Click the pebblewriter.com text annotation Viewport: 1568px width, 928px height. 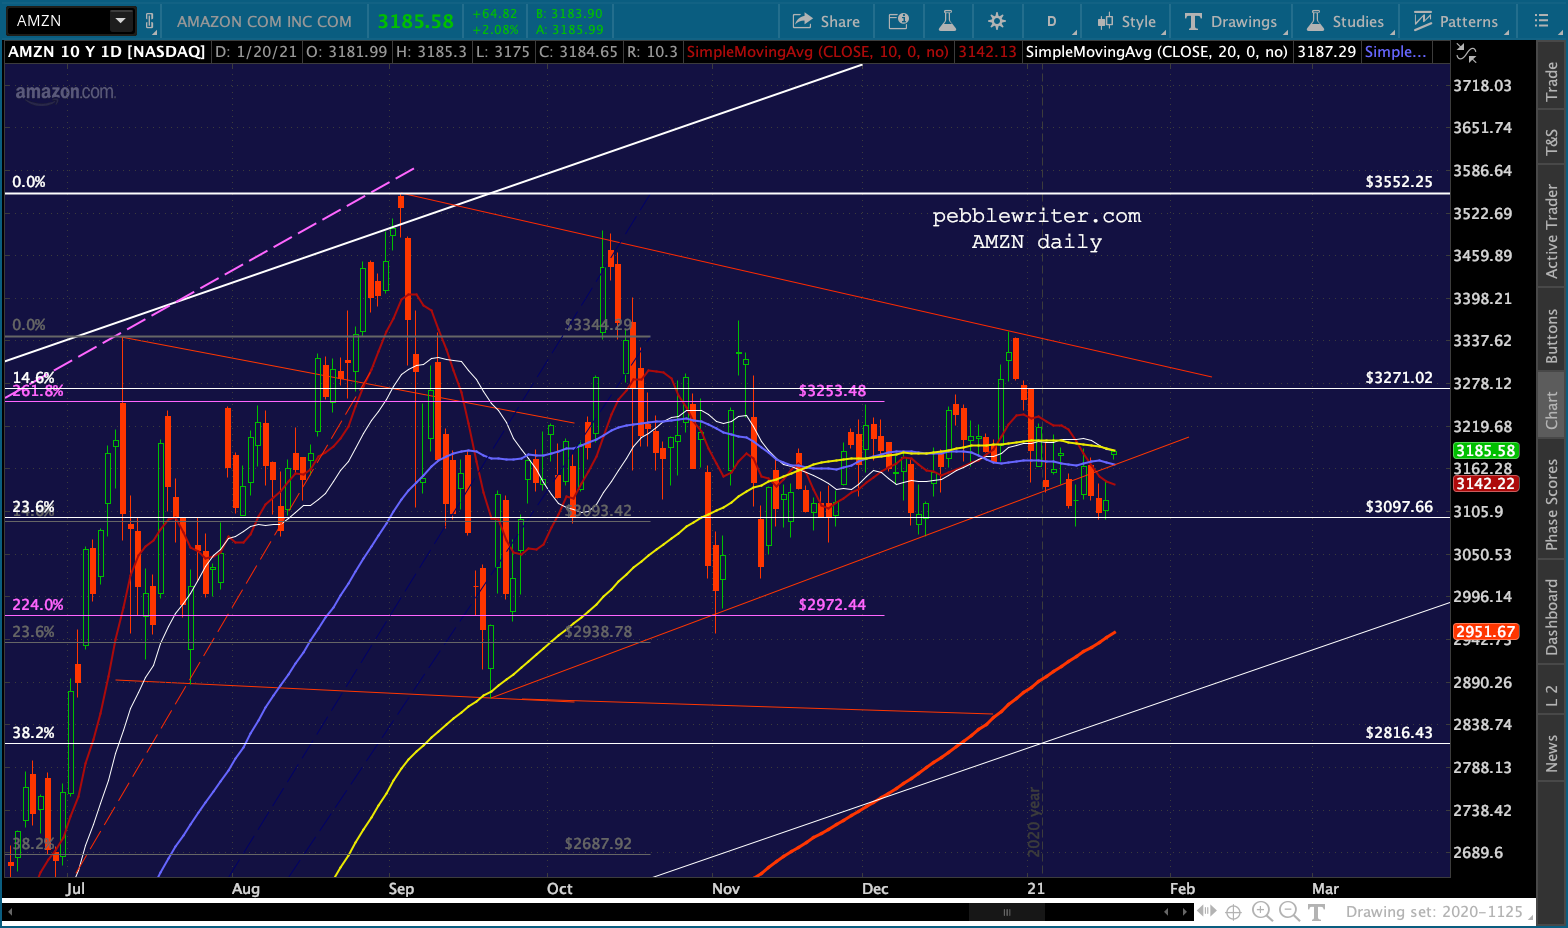(x=1037, y=216)
